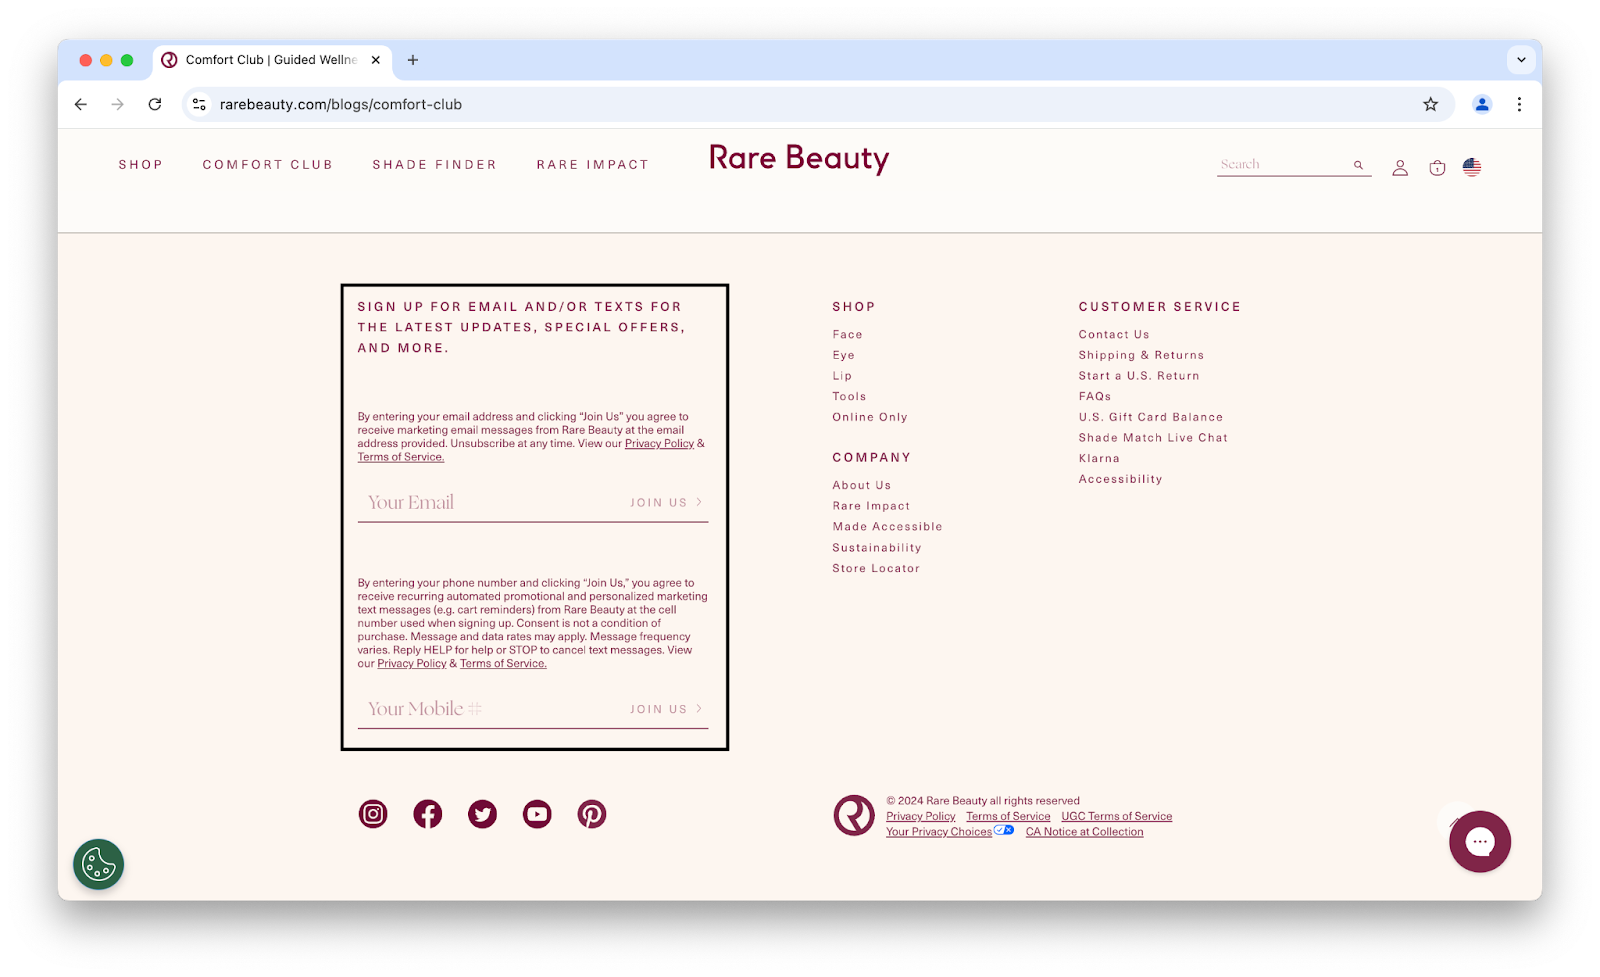
Task: Open Shade Match Live Chat link
Action: click(1153, 438)
